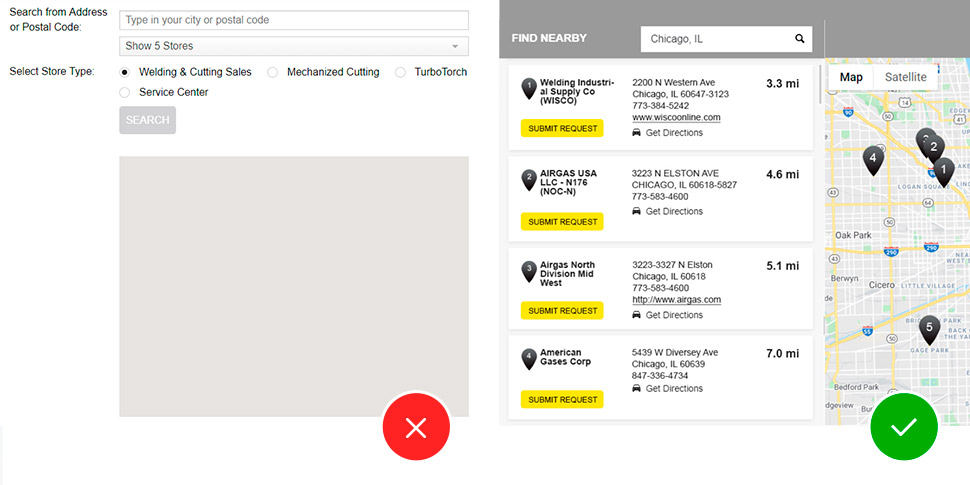Click numbered marker 2 beside AIRGAS USA LLC

529,179
